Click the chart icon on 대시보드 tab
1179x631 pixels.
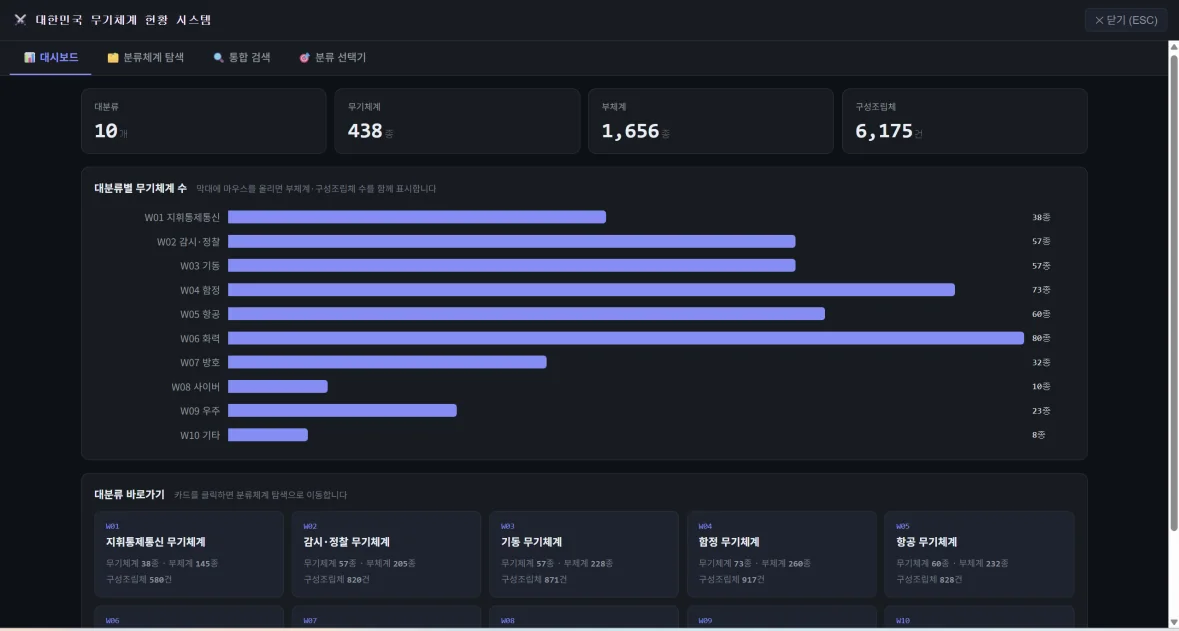[29, 57]
